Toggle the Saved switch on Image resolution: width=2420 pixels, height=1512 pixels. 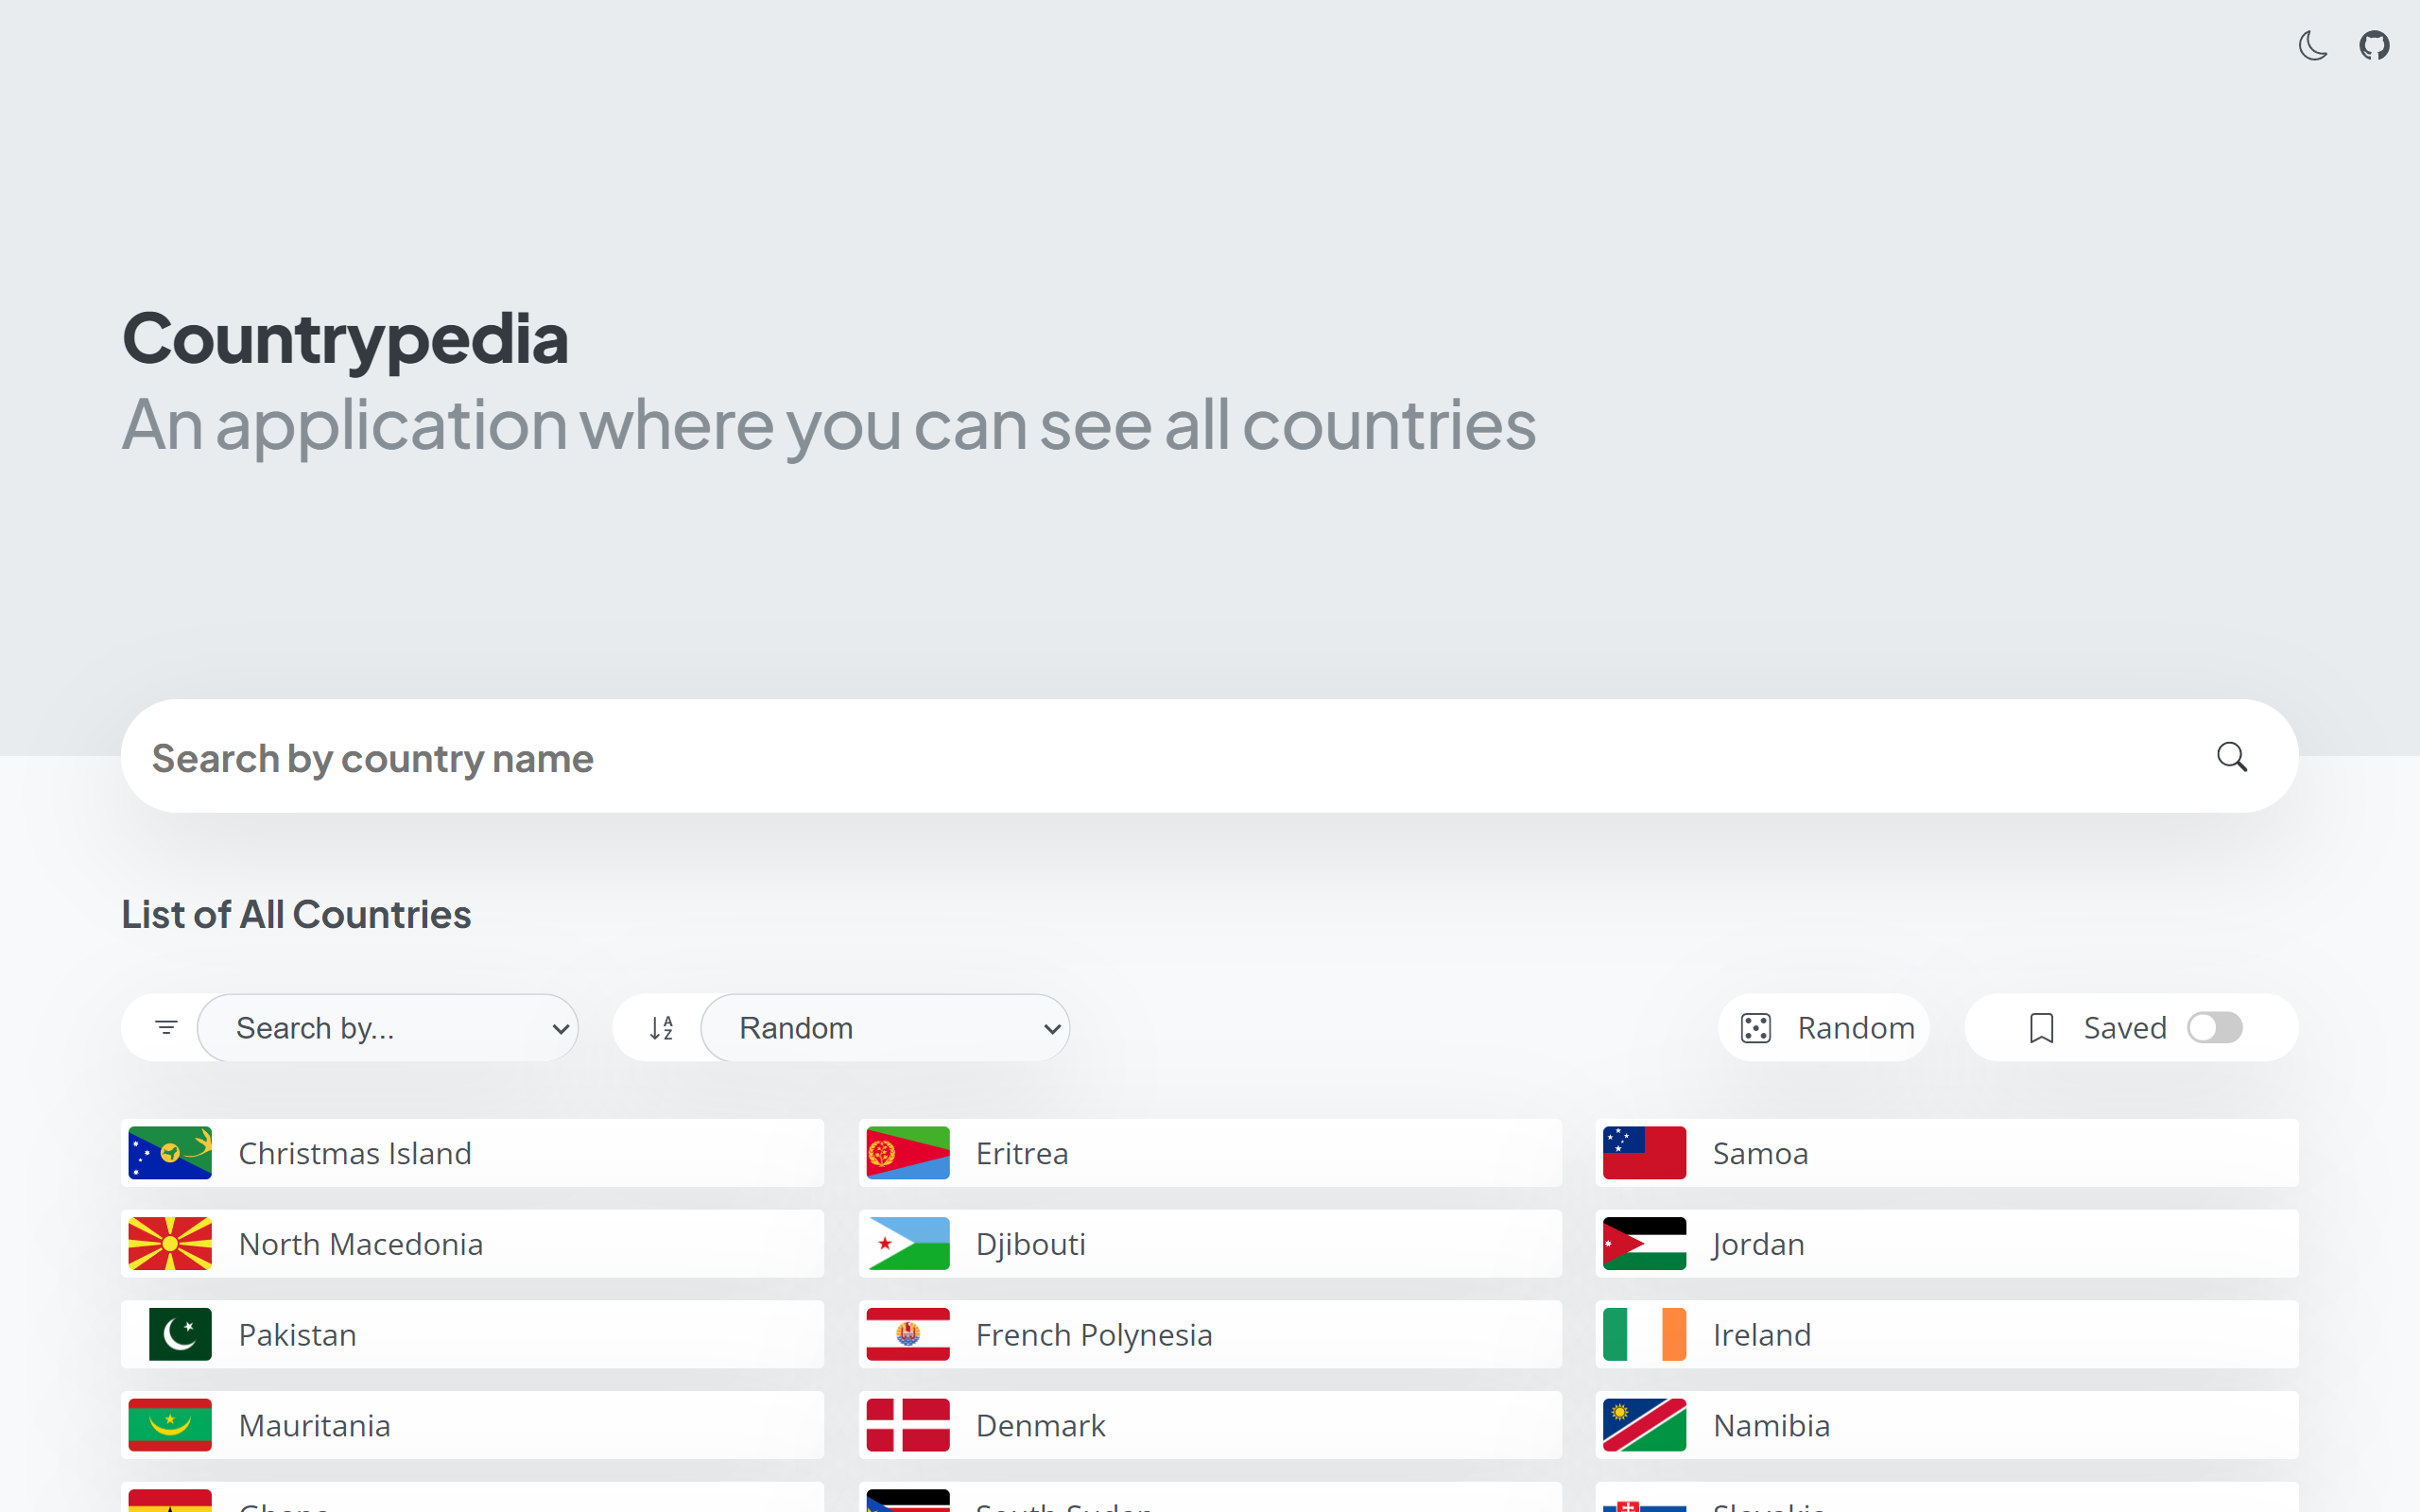pyautogui.click(x=2215, y=1027)
